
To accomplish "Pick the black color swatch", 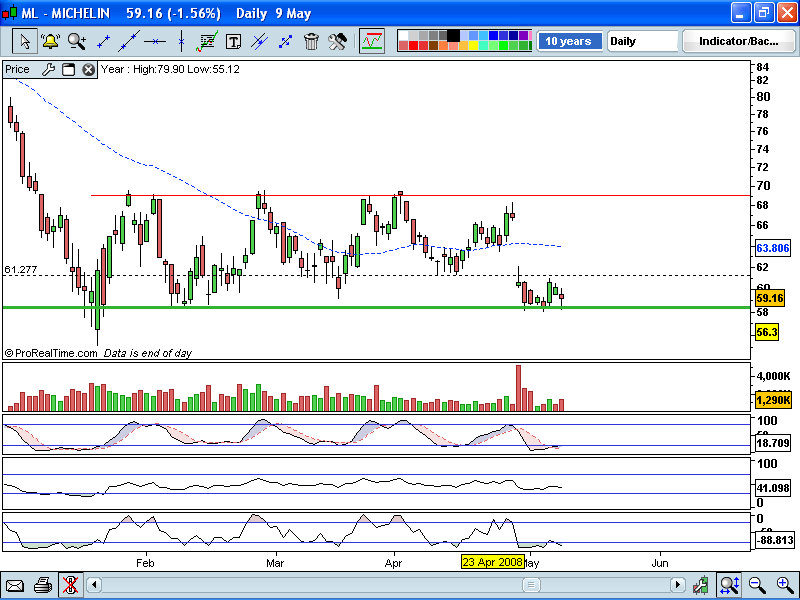I will 453,36.
